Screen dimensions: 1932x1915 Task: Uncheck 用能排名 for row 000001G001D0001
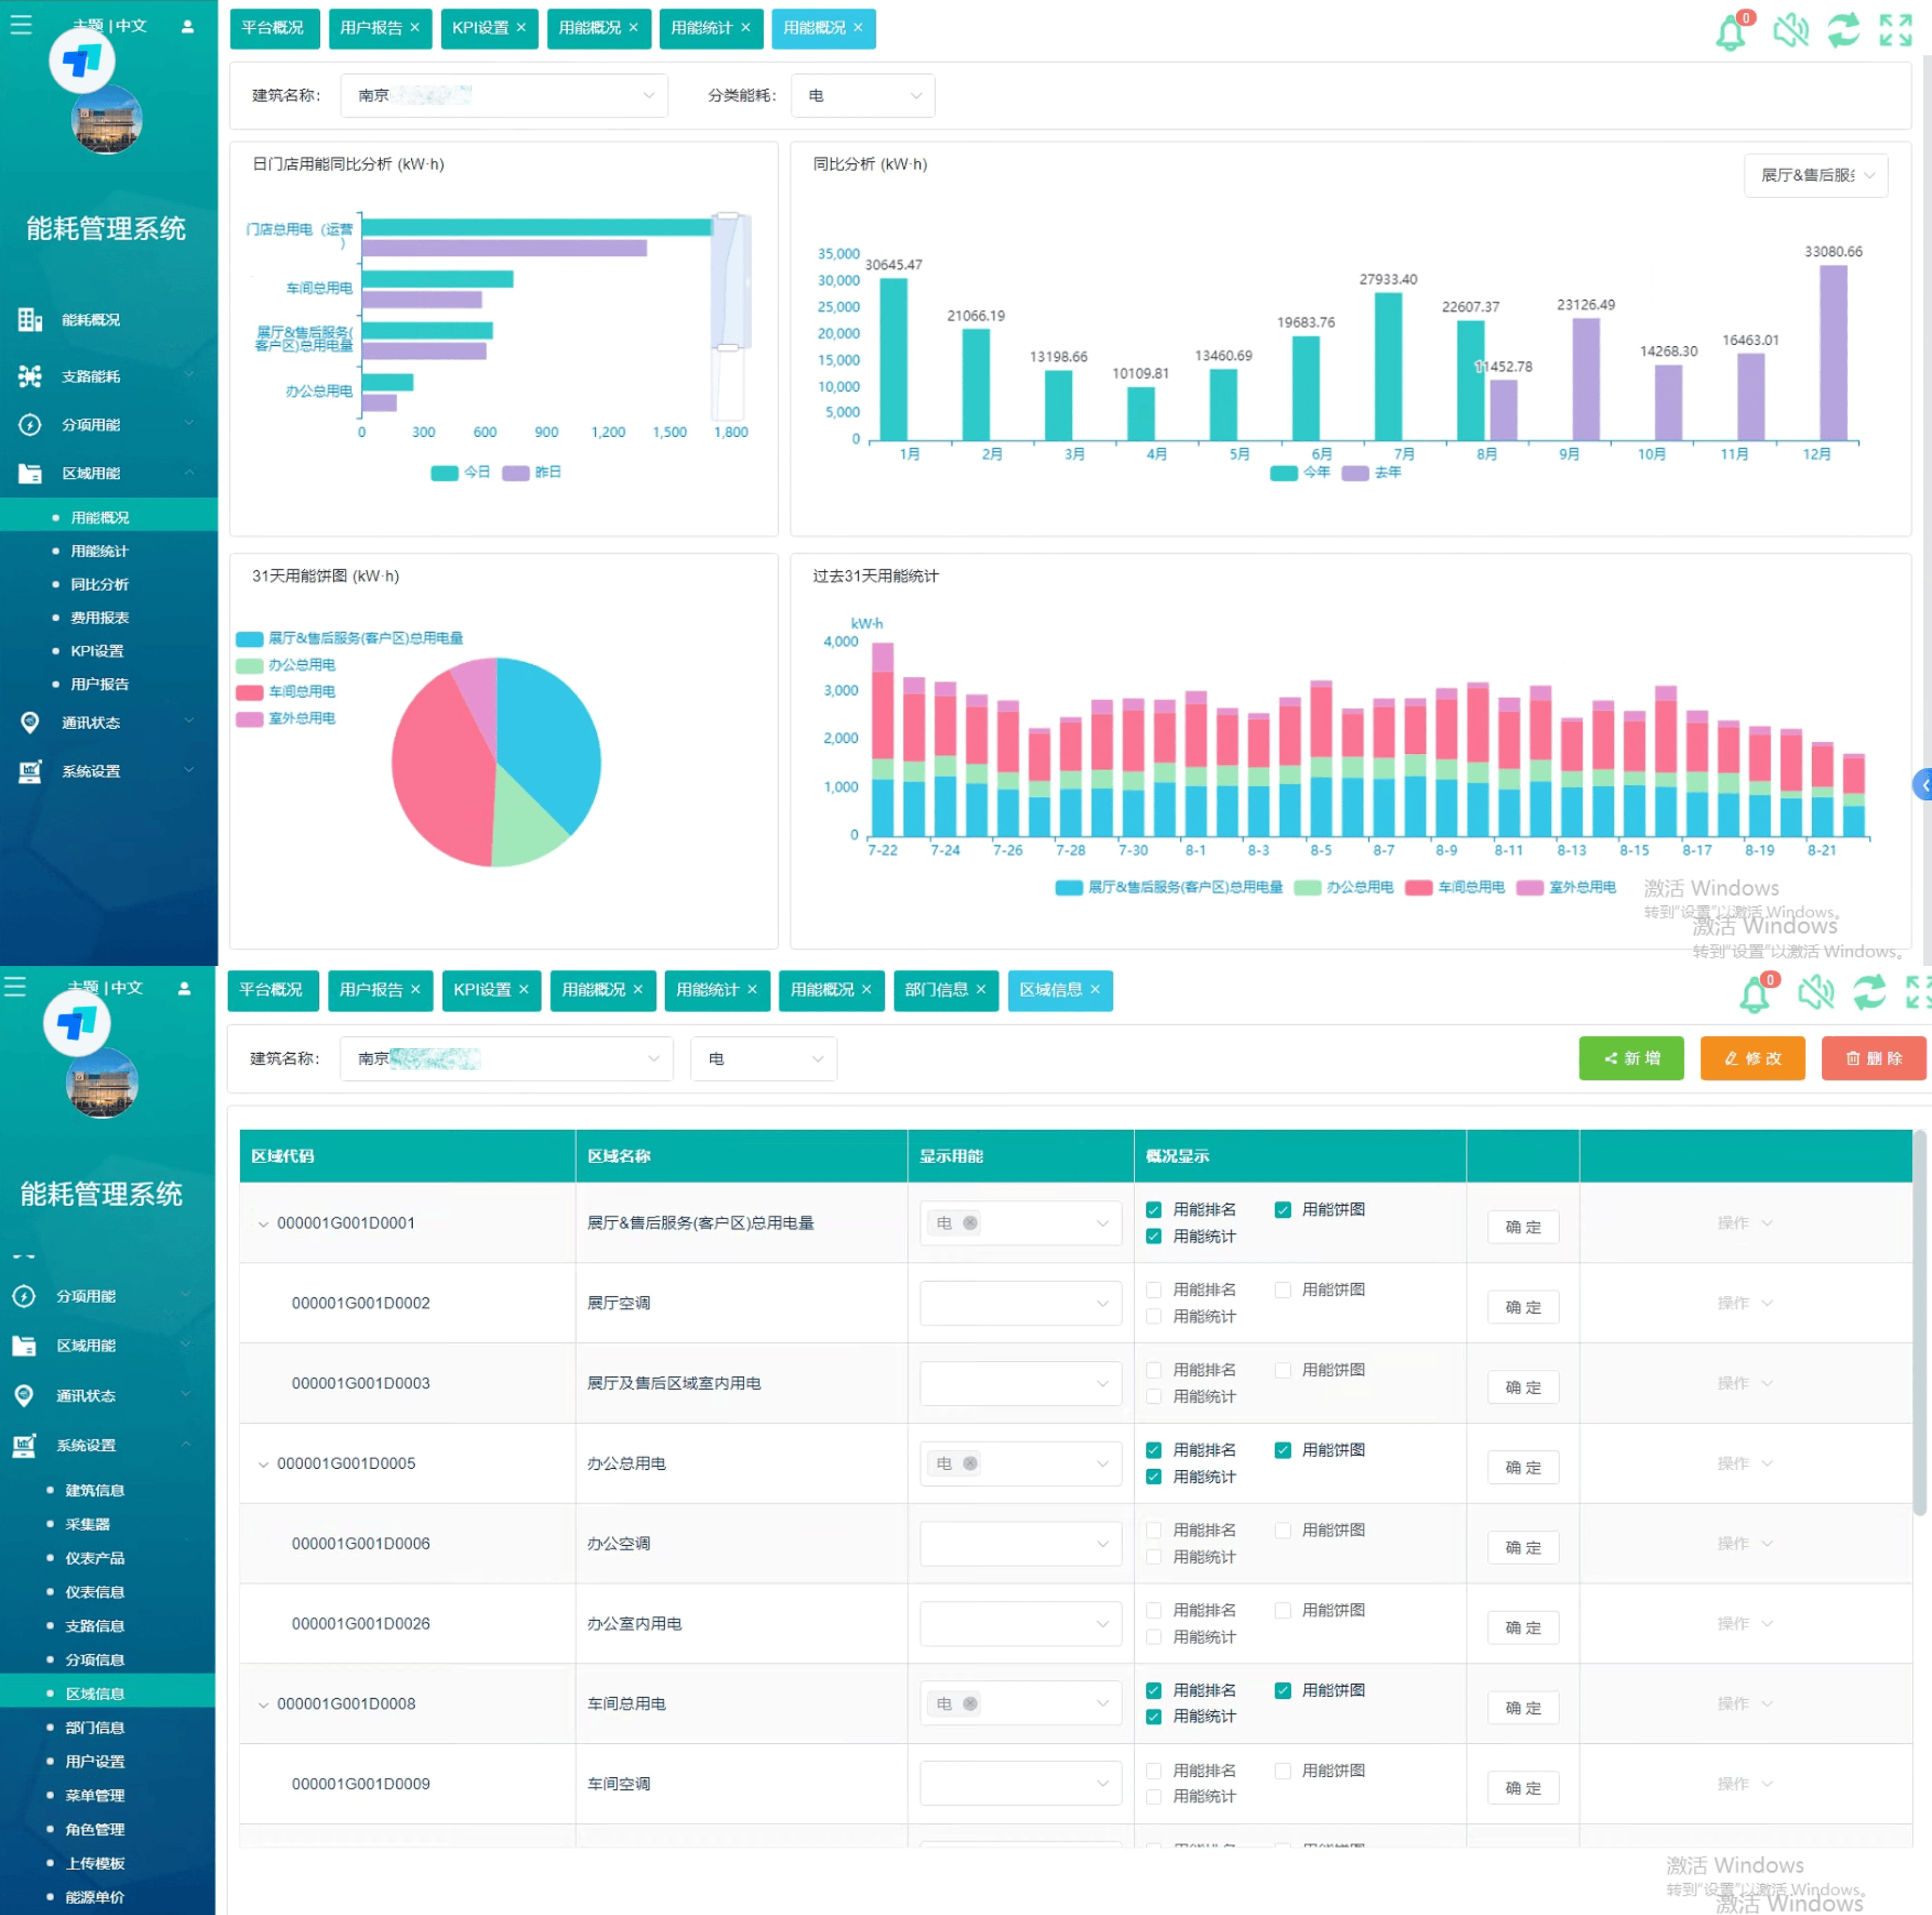[1154, 1209]
